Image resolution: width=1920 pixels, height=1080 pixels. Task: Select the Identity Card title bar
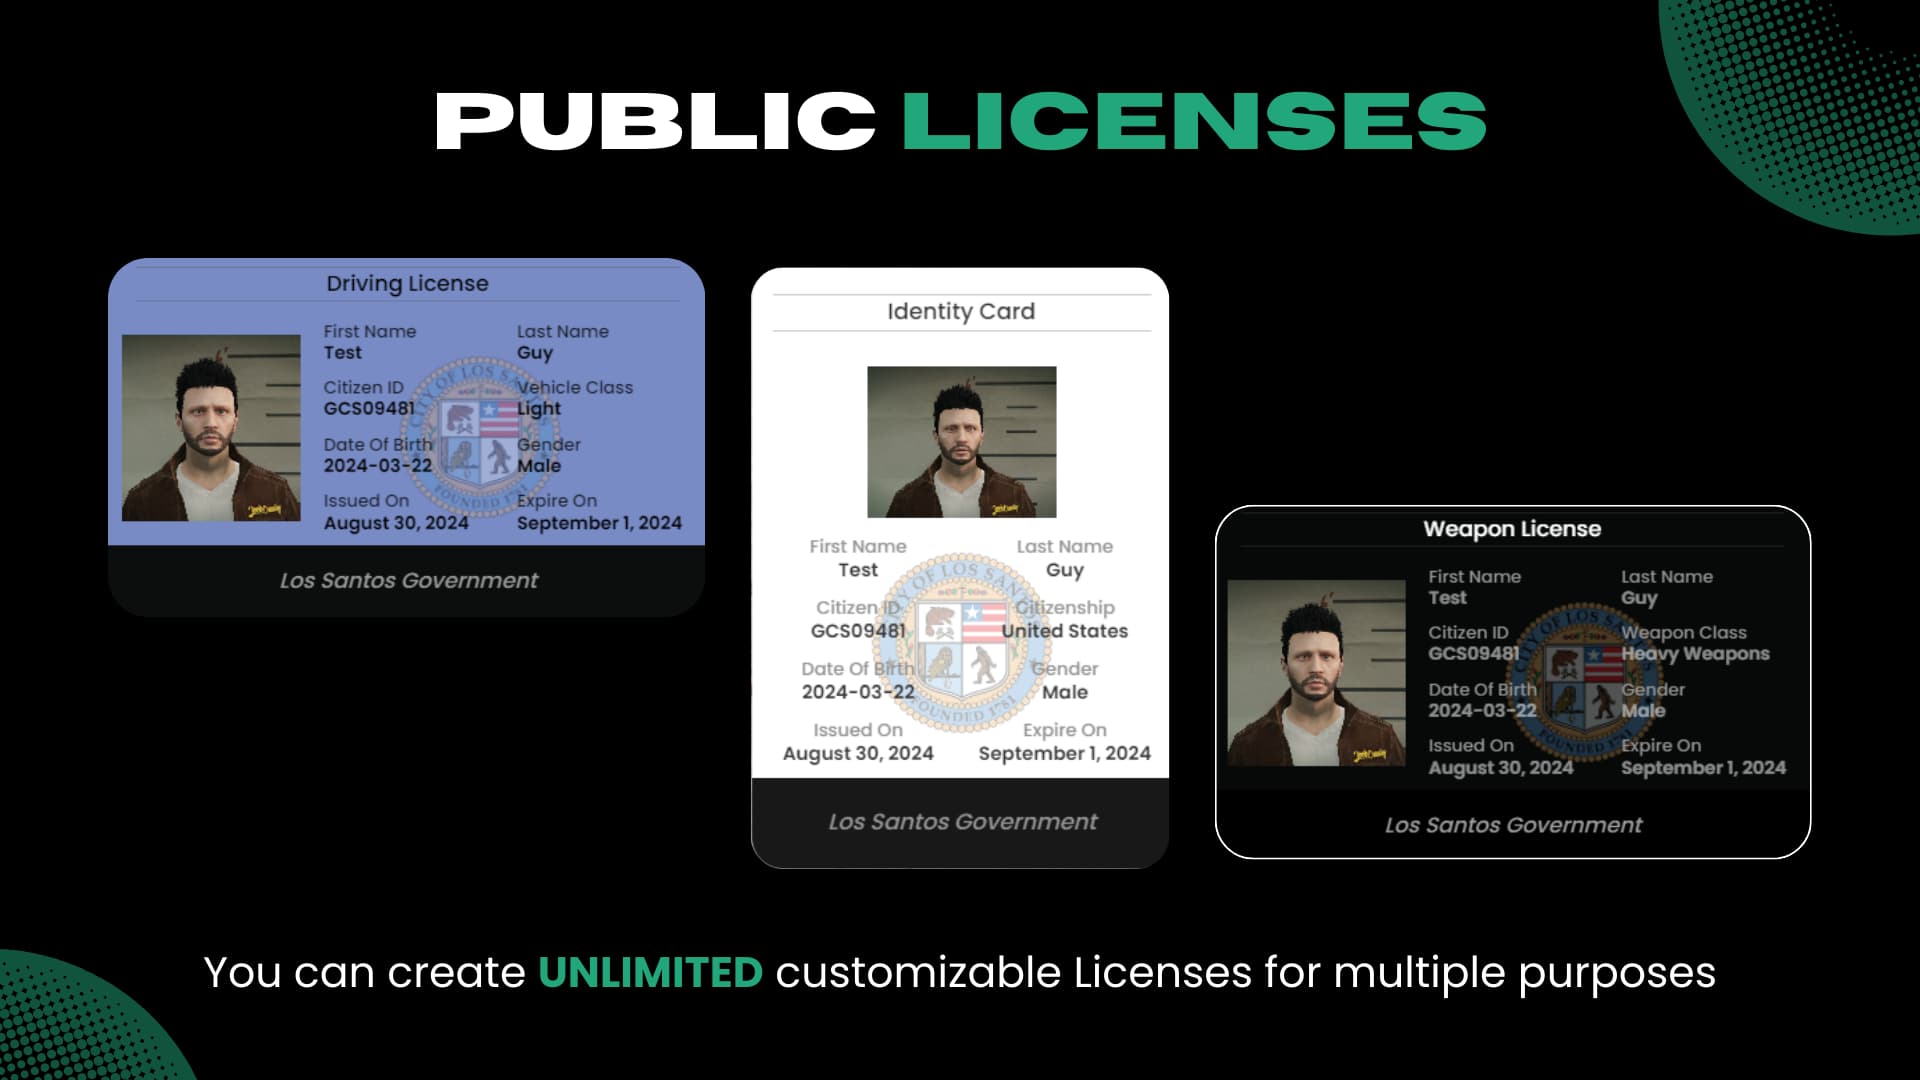pyautogui.click(x=960, y=311)
